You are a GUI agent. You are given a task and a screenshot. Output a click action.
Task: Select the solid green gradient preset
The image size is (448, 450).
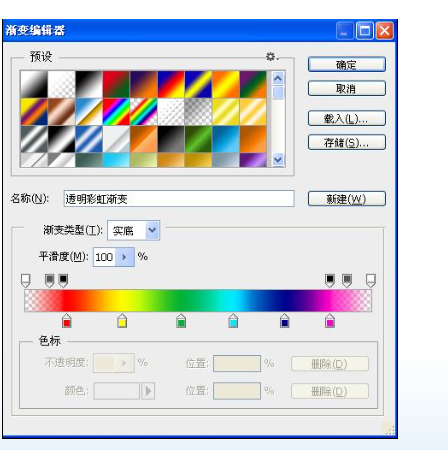[x=198, y=139]
